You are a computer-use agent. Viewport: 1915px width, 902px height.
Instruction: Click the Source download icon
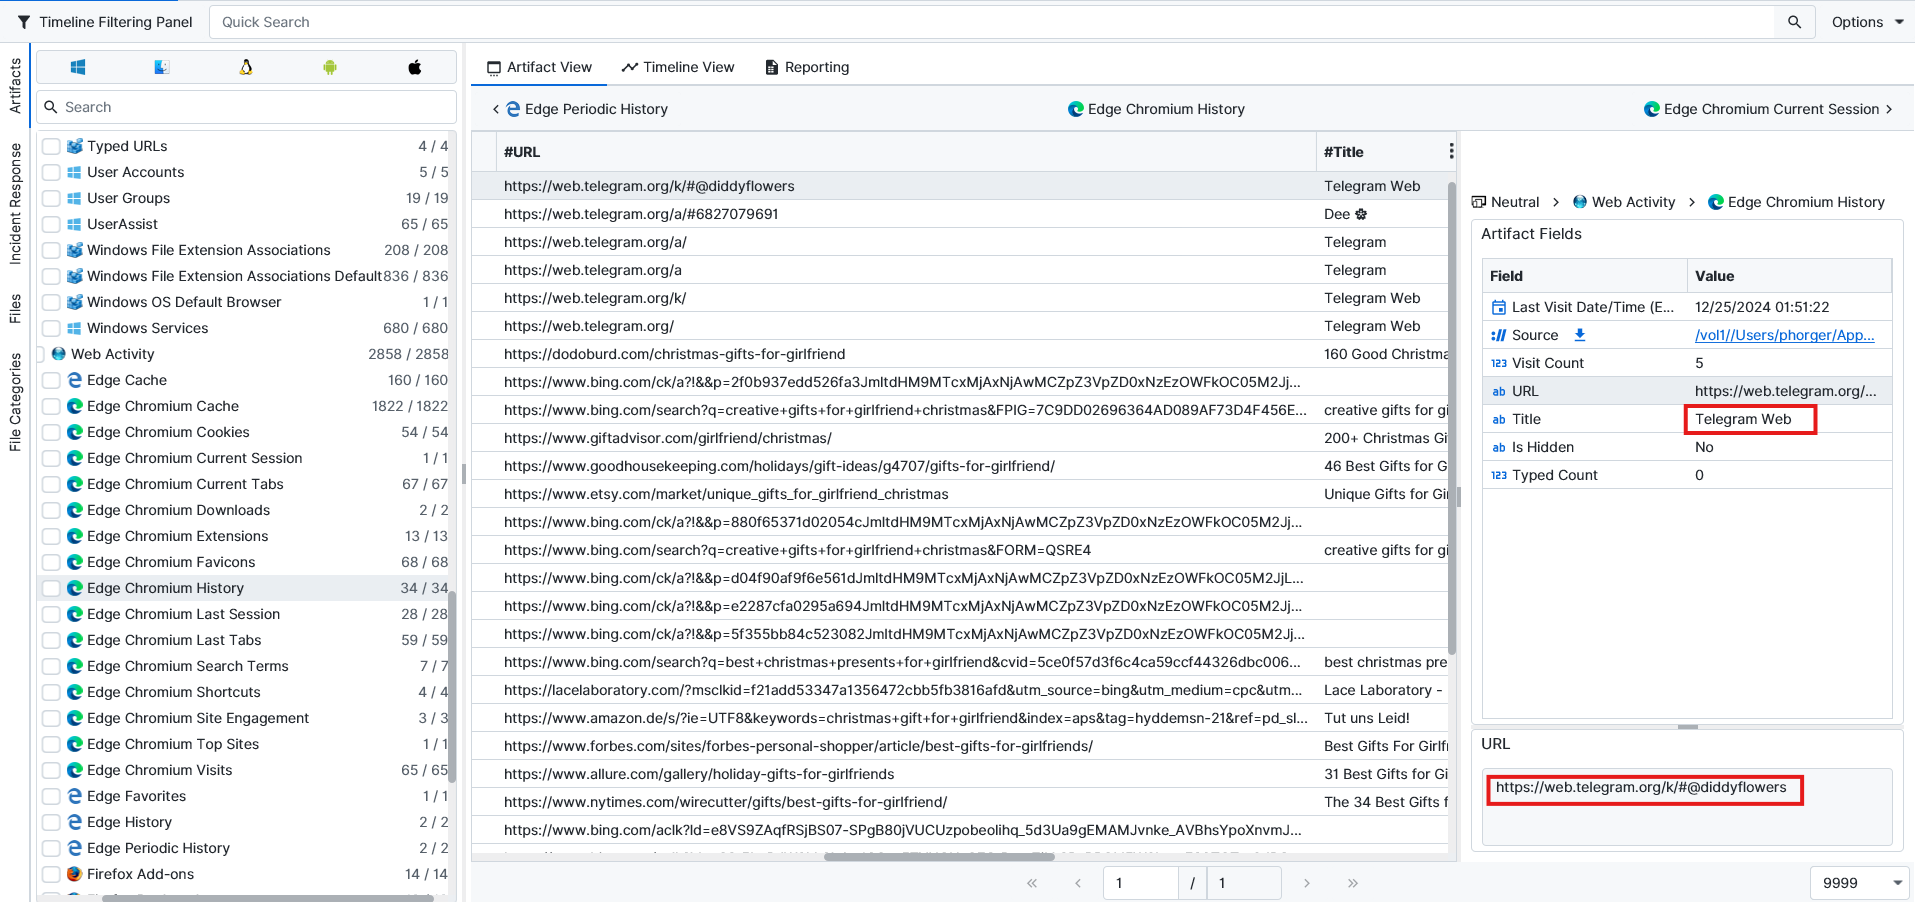pos(1580,335)
